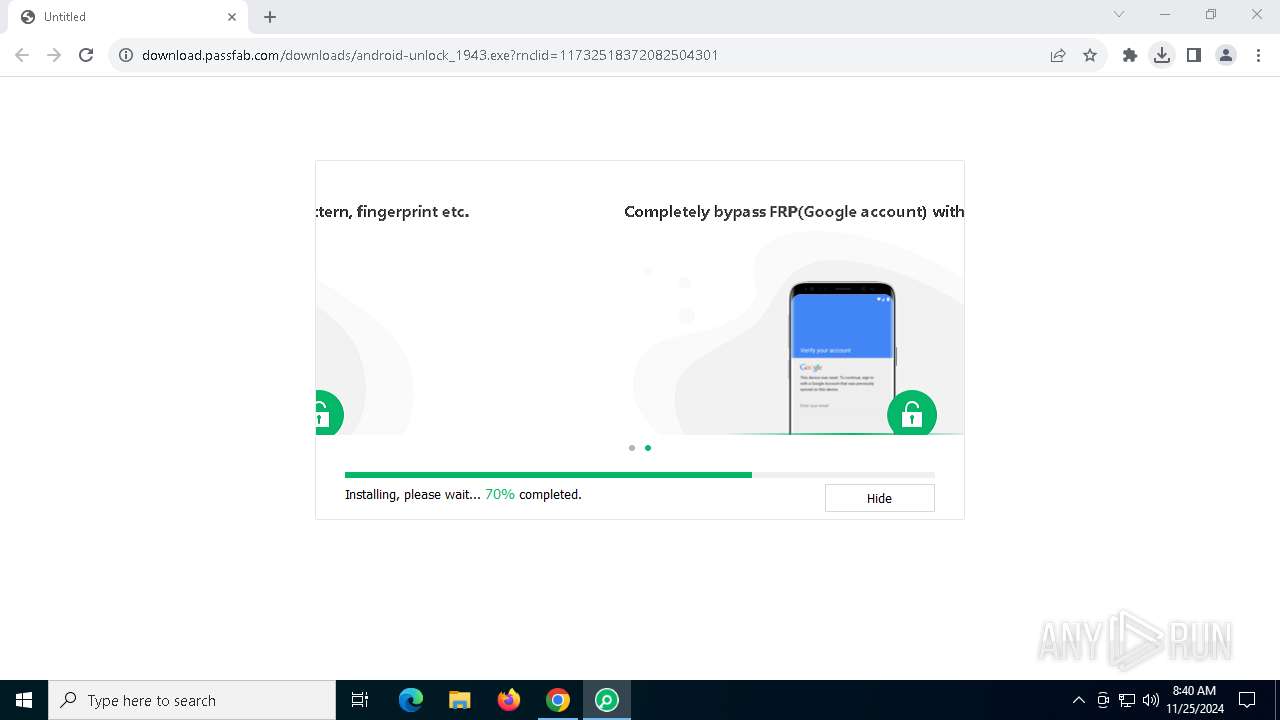Image resolution: width=1280 pixels, height=720 pixels.
Task: Click the green installation progress bar
Action: [548, 475]
